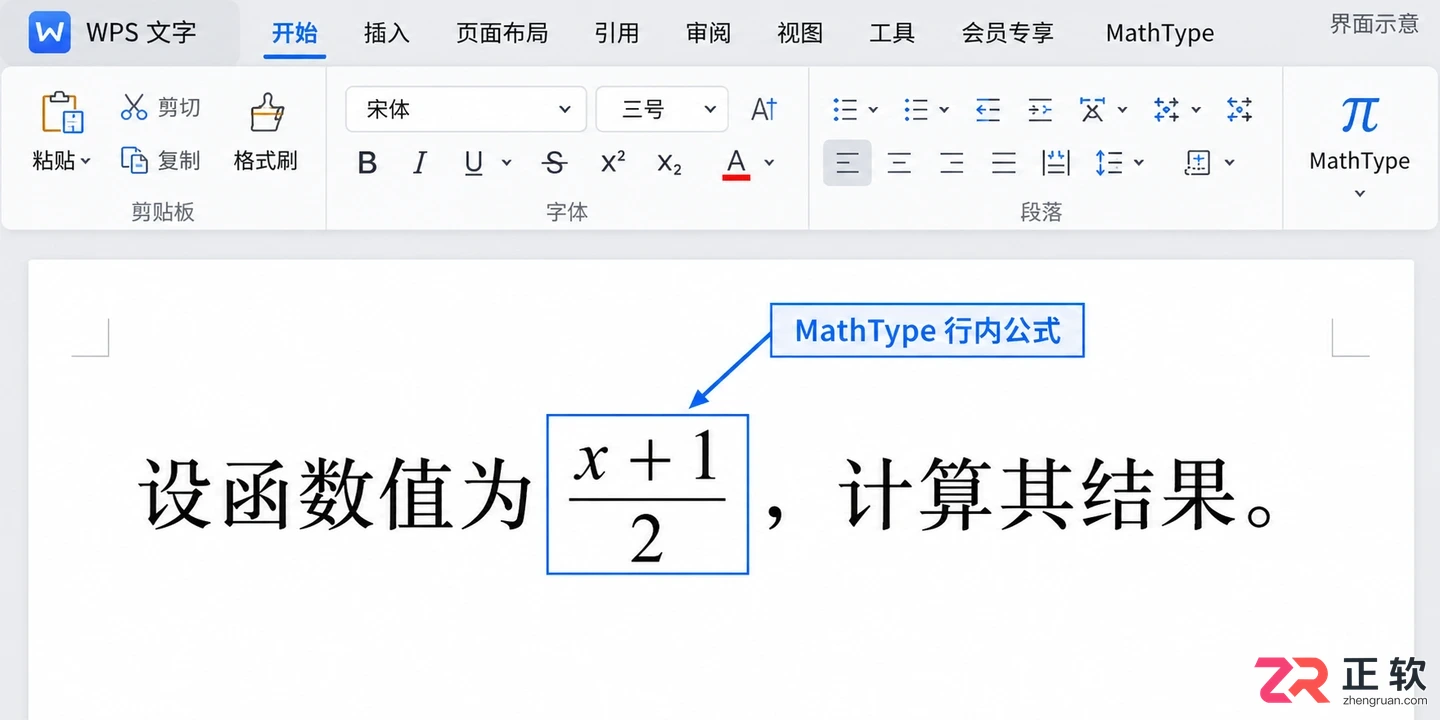The image size is (1440, 720).
Task: Open underline style dropdown arrow
Action: (506, 162)
